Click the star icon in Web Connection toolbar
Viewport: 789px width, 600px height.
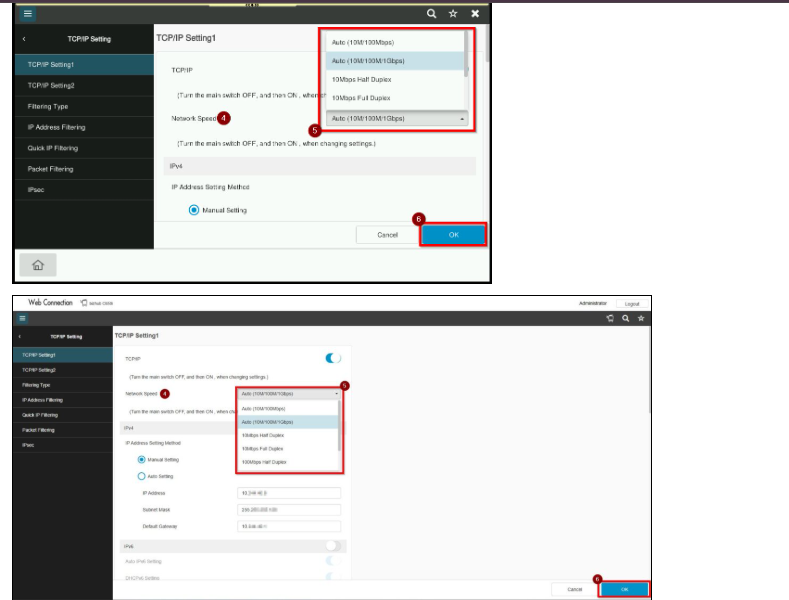pos(641,318)
